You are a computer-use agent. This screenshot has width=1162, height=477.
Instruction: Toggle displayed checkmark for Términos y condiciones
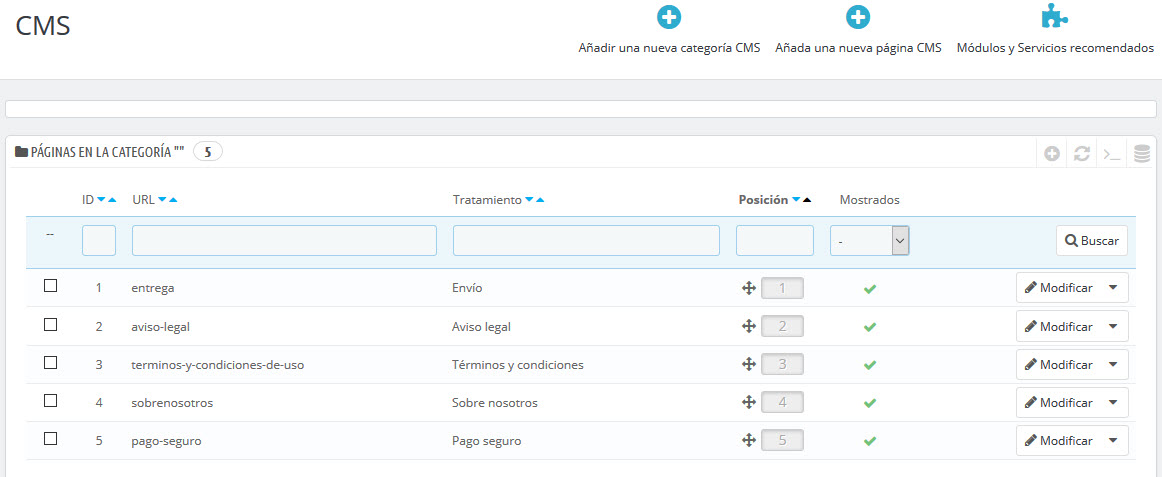870,365
